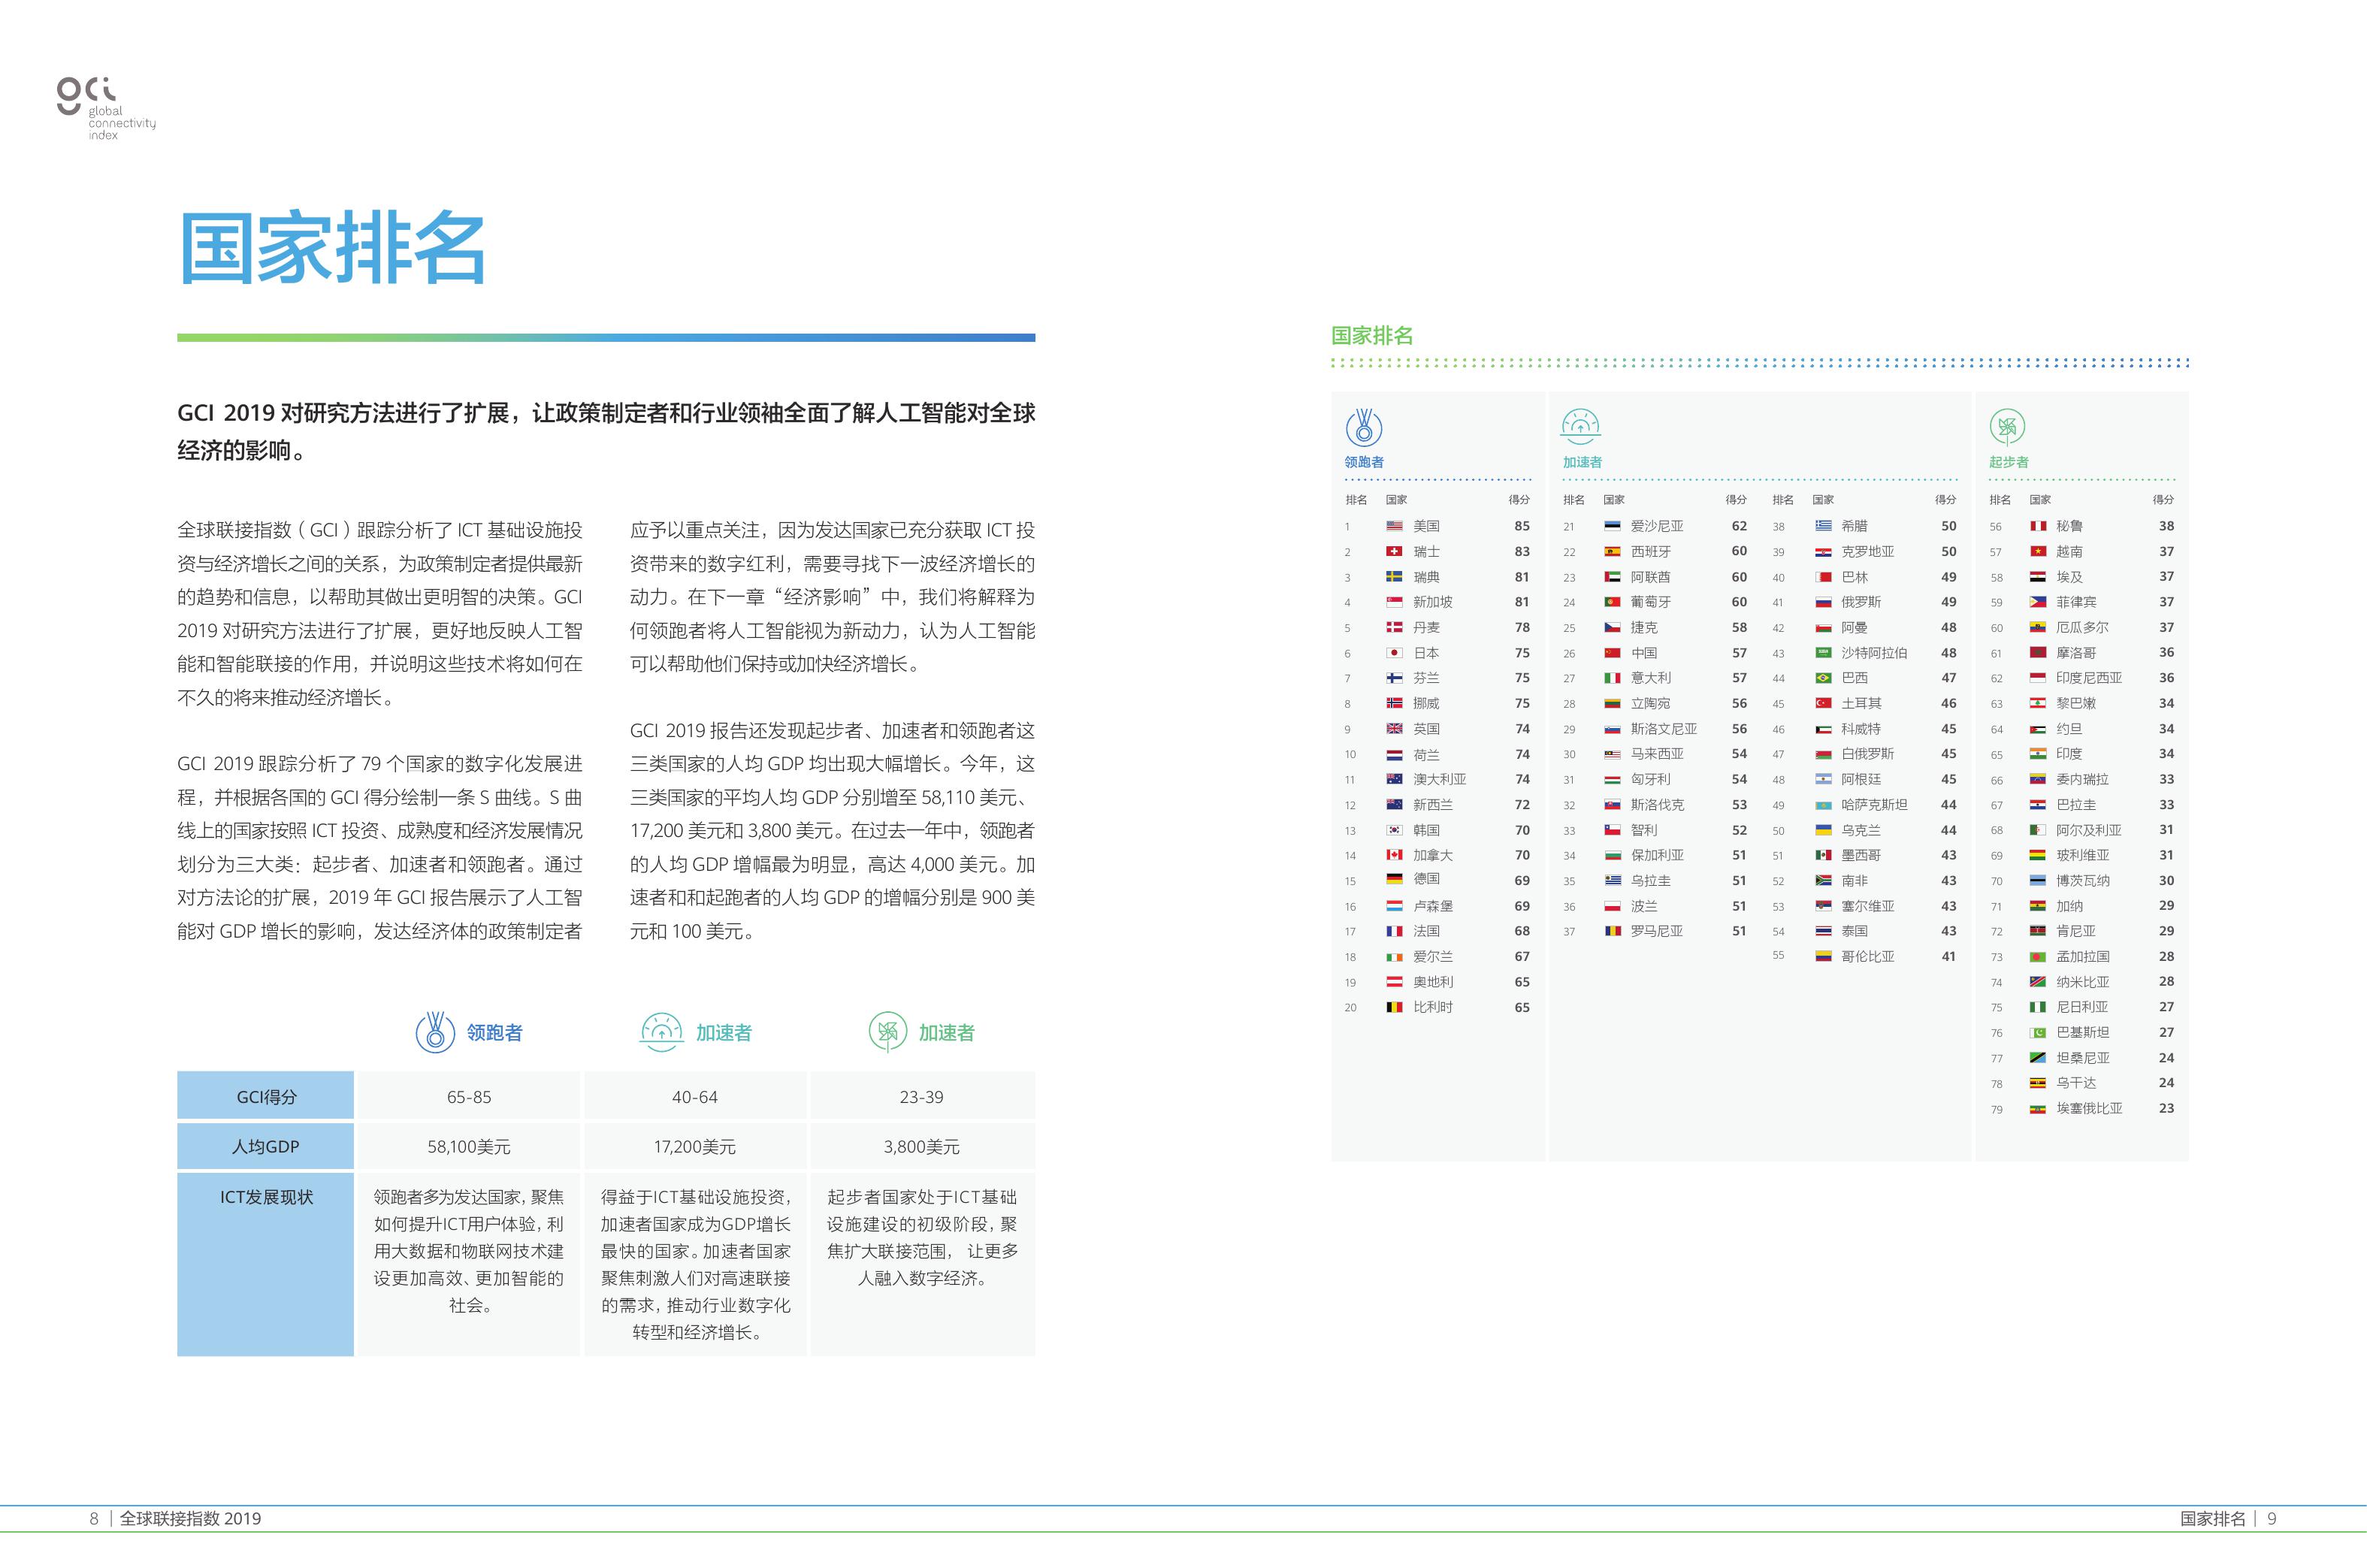Click page number 9 in the footer
Image resolution: width=2367 pixels, height=1568 pixels.
click(x=2272, y=1518)
